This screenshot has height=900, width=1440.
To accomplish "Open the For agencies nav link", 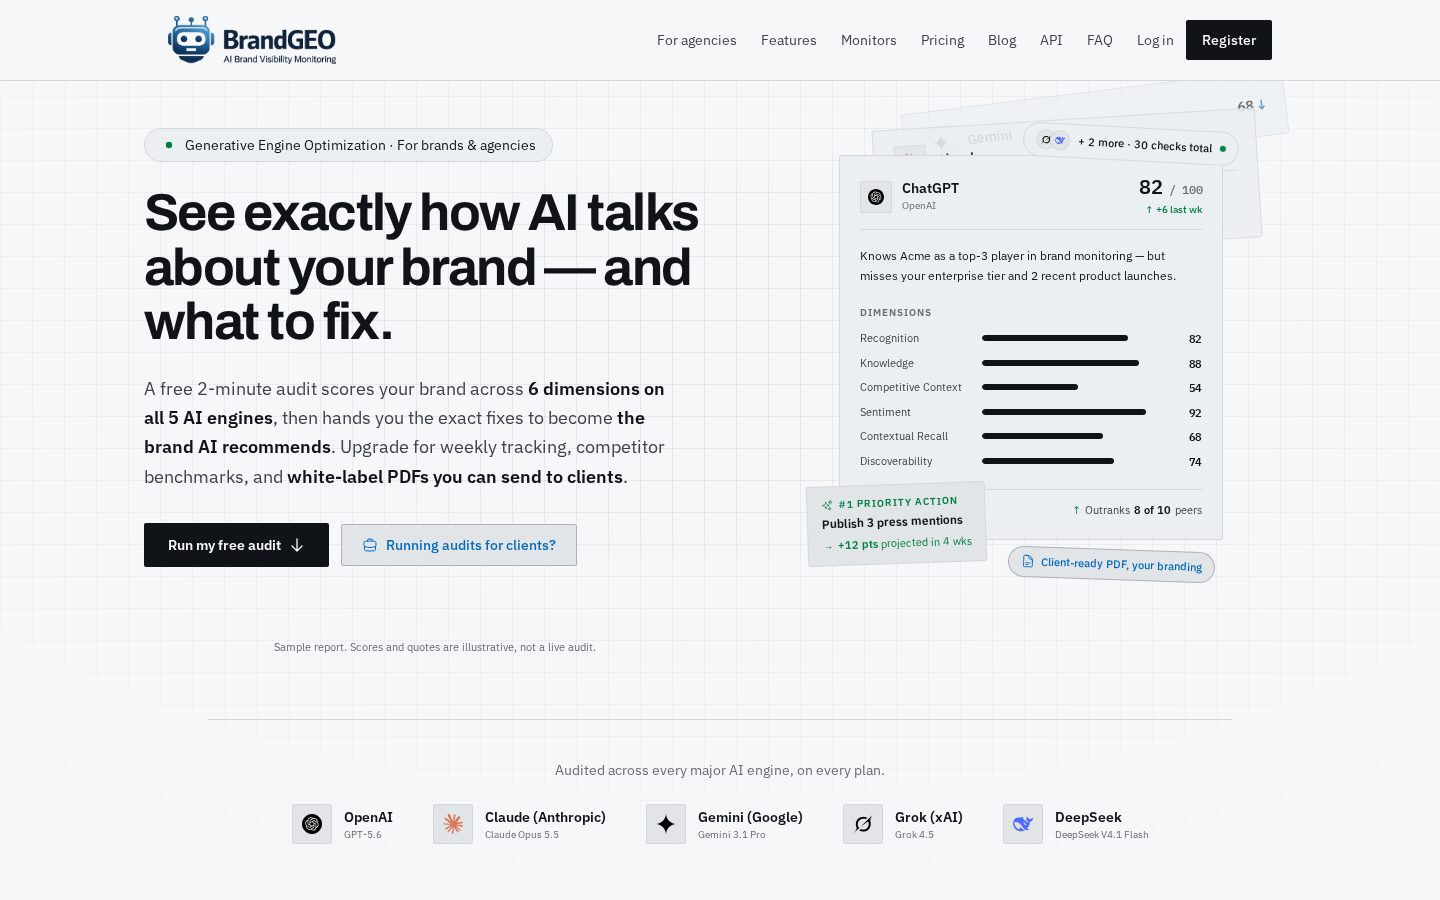I will click(697, 40).
